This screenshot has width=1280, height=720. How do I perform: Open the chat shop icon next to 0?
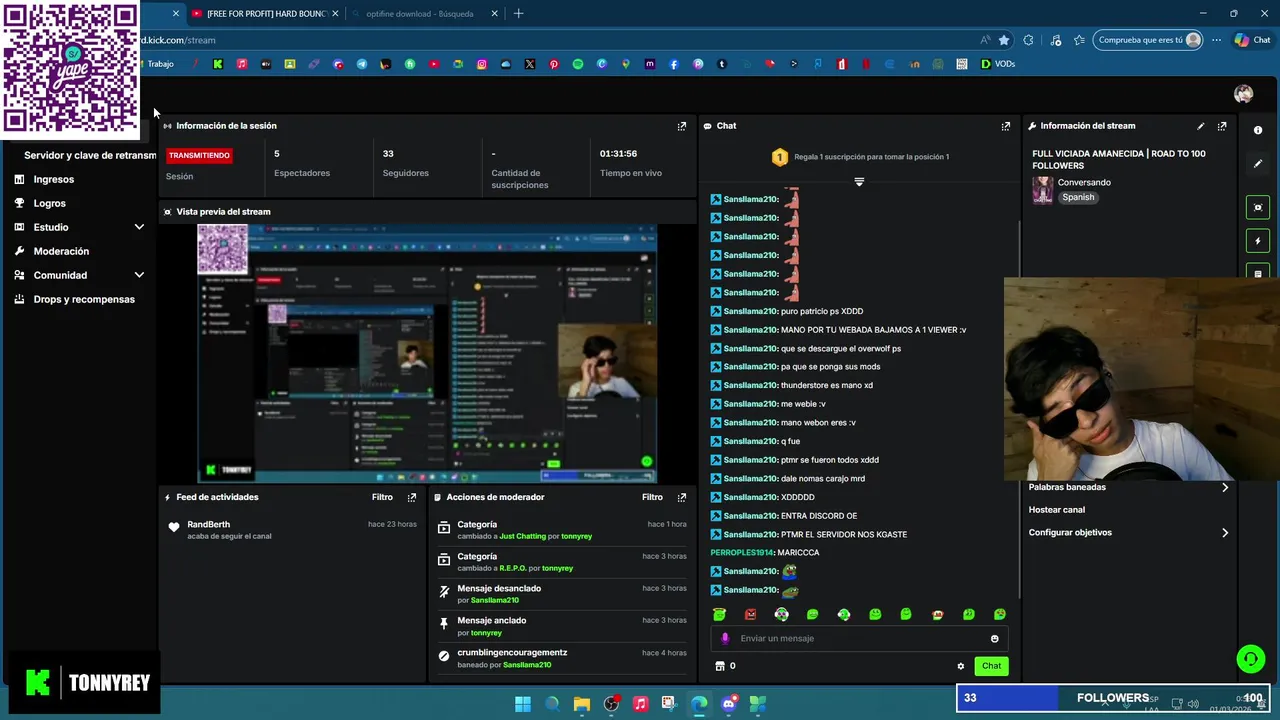click(x=719, y=666)
